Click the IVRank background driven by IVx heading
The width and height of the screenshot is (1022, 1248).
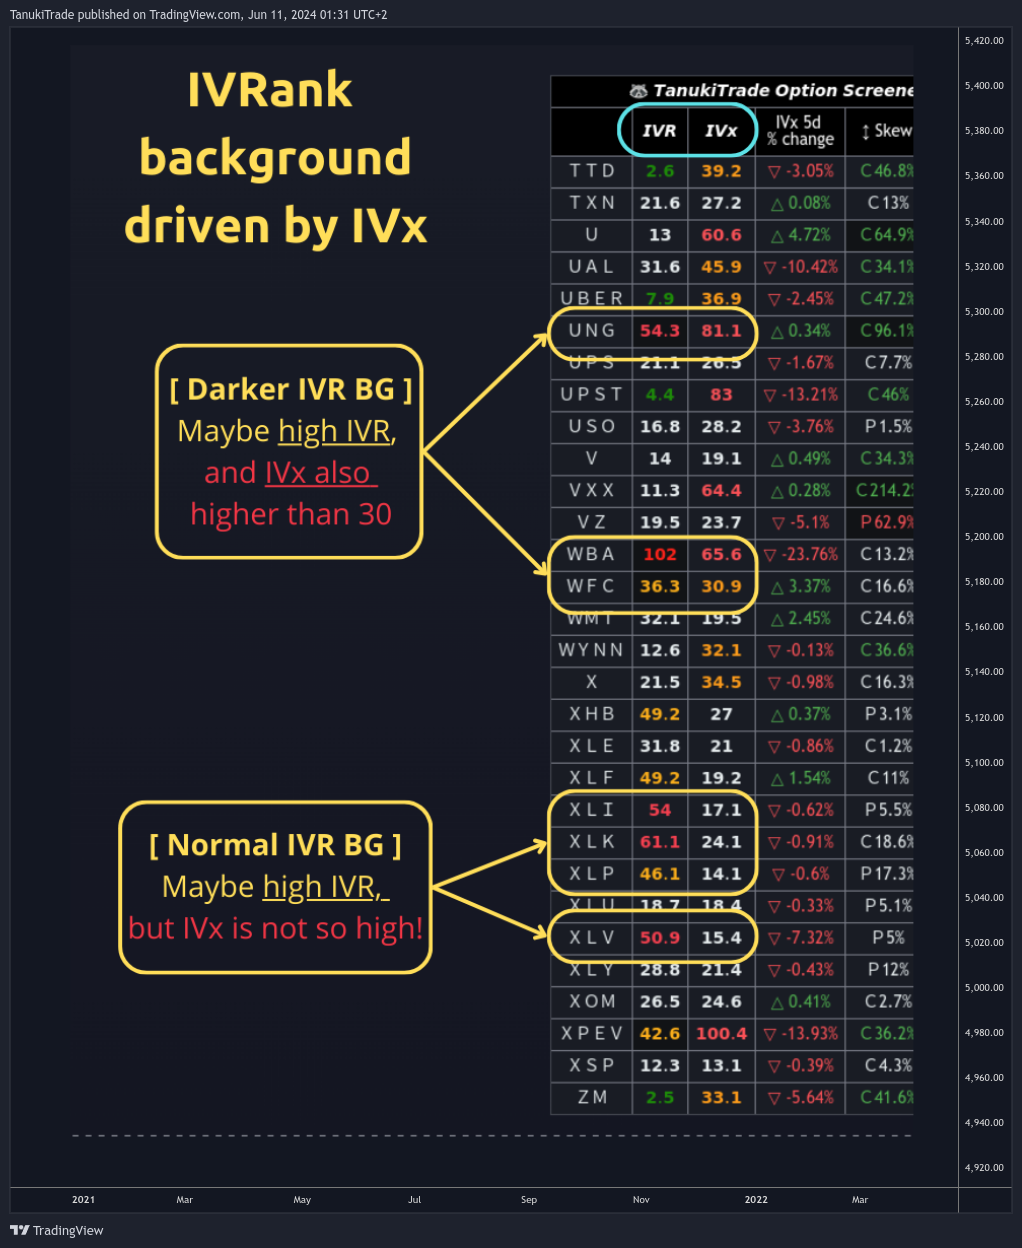tap(276, 158)
